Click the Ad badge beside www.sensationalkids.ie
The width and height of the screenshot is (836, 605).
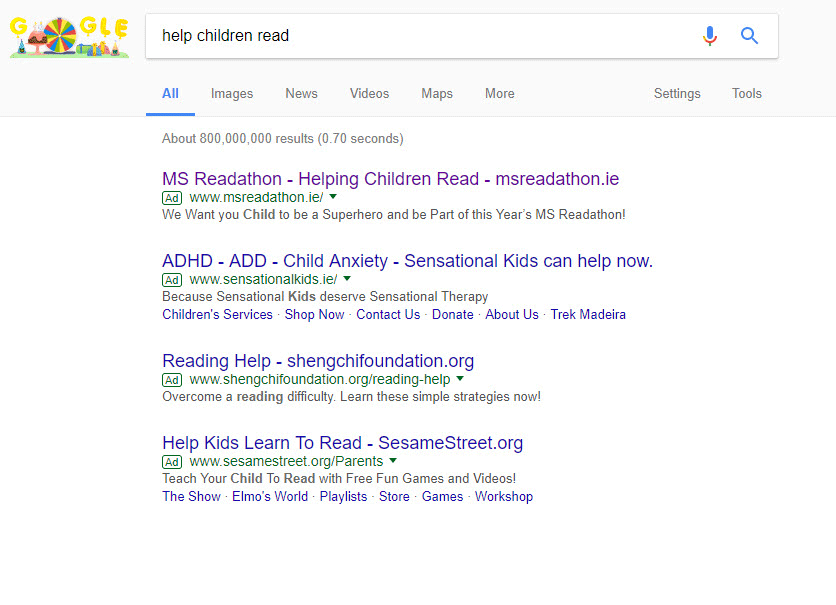point(172,280)
